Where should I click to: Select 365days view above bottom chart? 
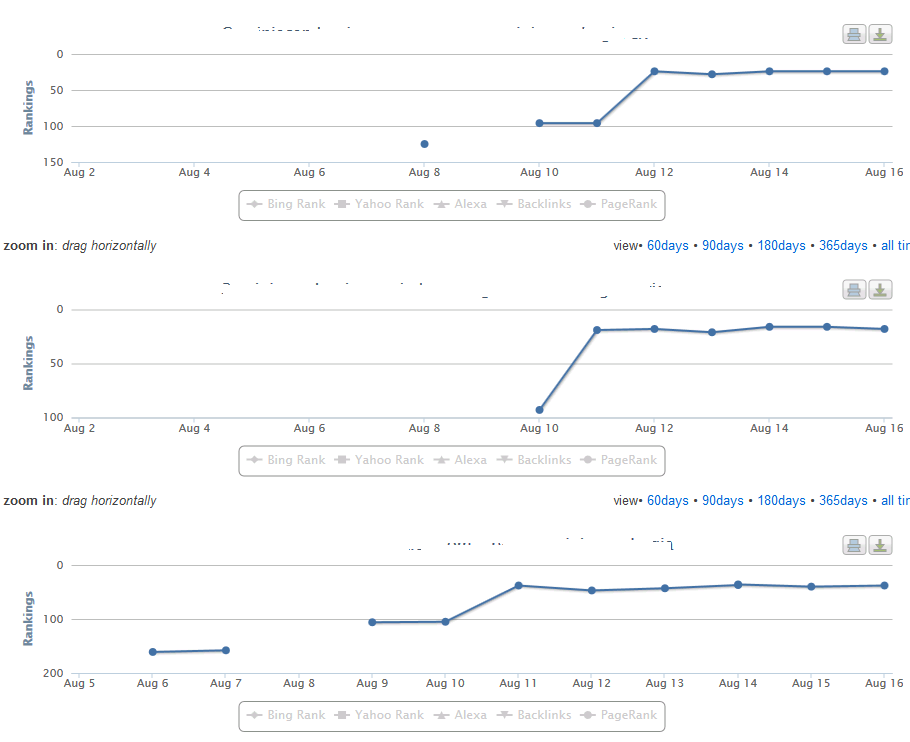pos(843,501)
